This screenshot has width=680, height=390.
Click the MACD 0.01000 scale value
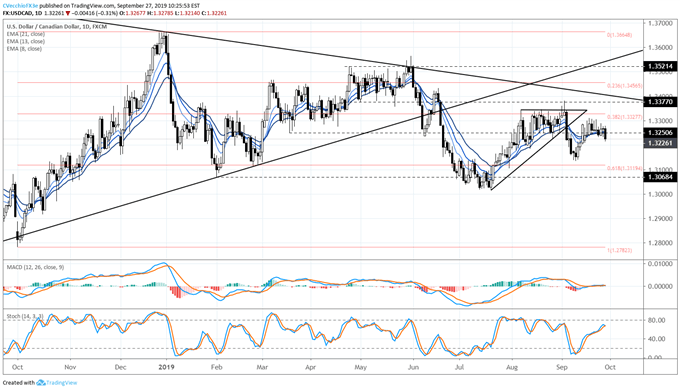(x=661, y=264)
